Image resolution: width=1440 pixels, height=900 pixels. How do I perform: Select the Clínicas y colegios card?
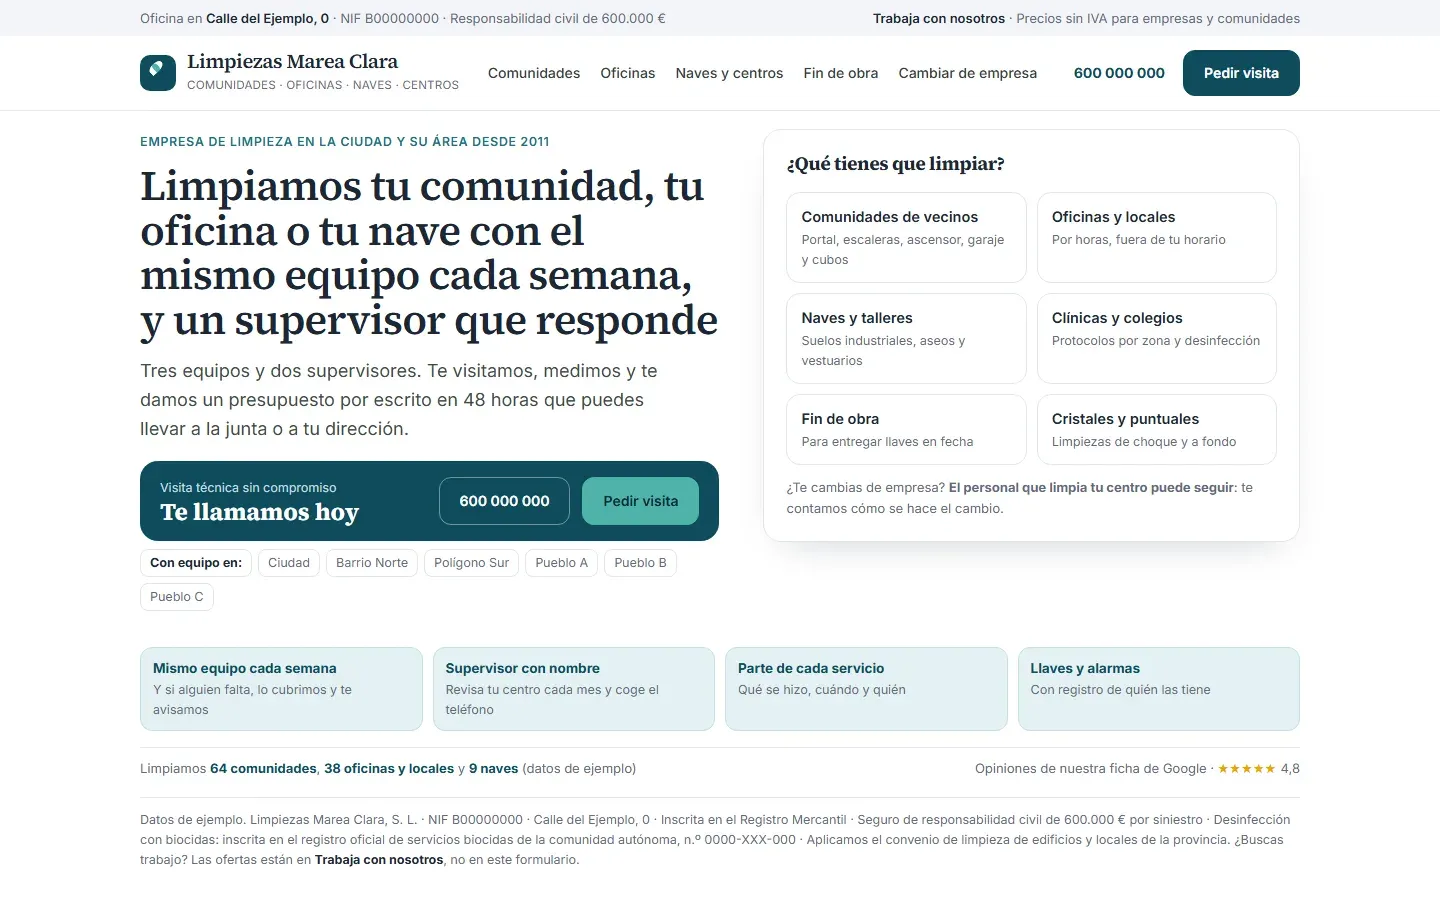click(x=1157, y=338)
